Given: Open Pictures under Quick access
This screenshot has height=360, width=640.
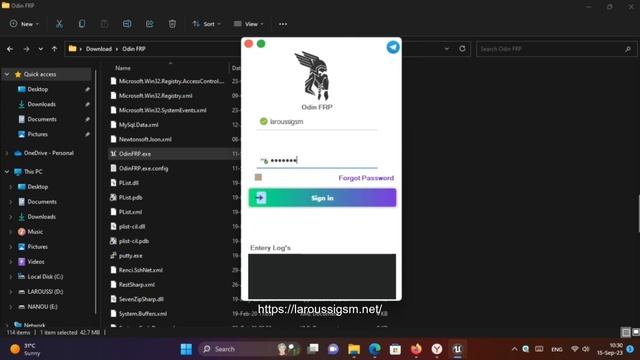Looking at the screenshot, I should tap(37, 134).
